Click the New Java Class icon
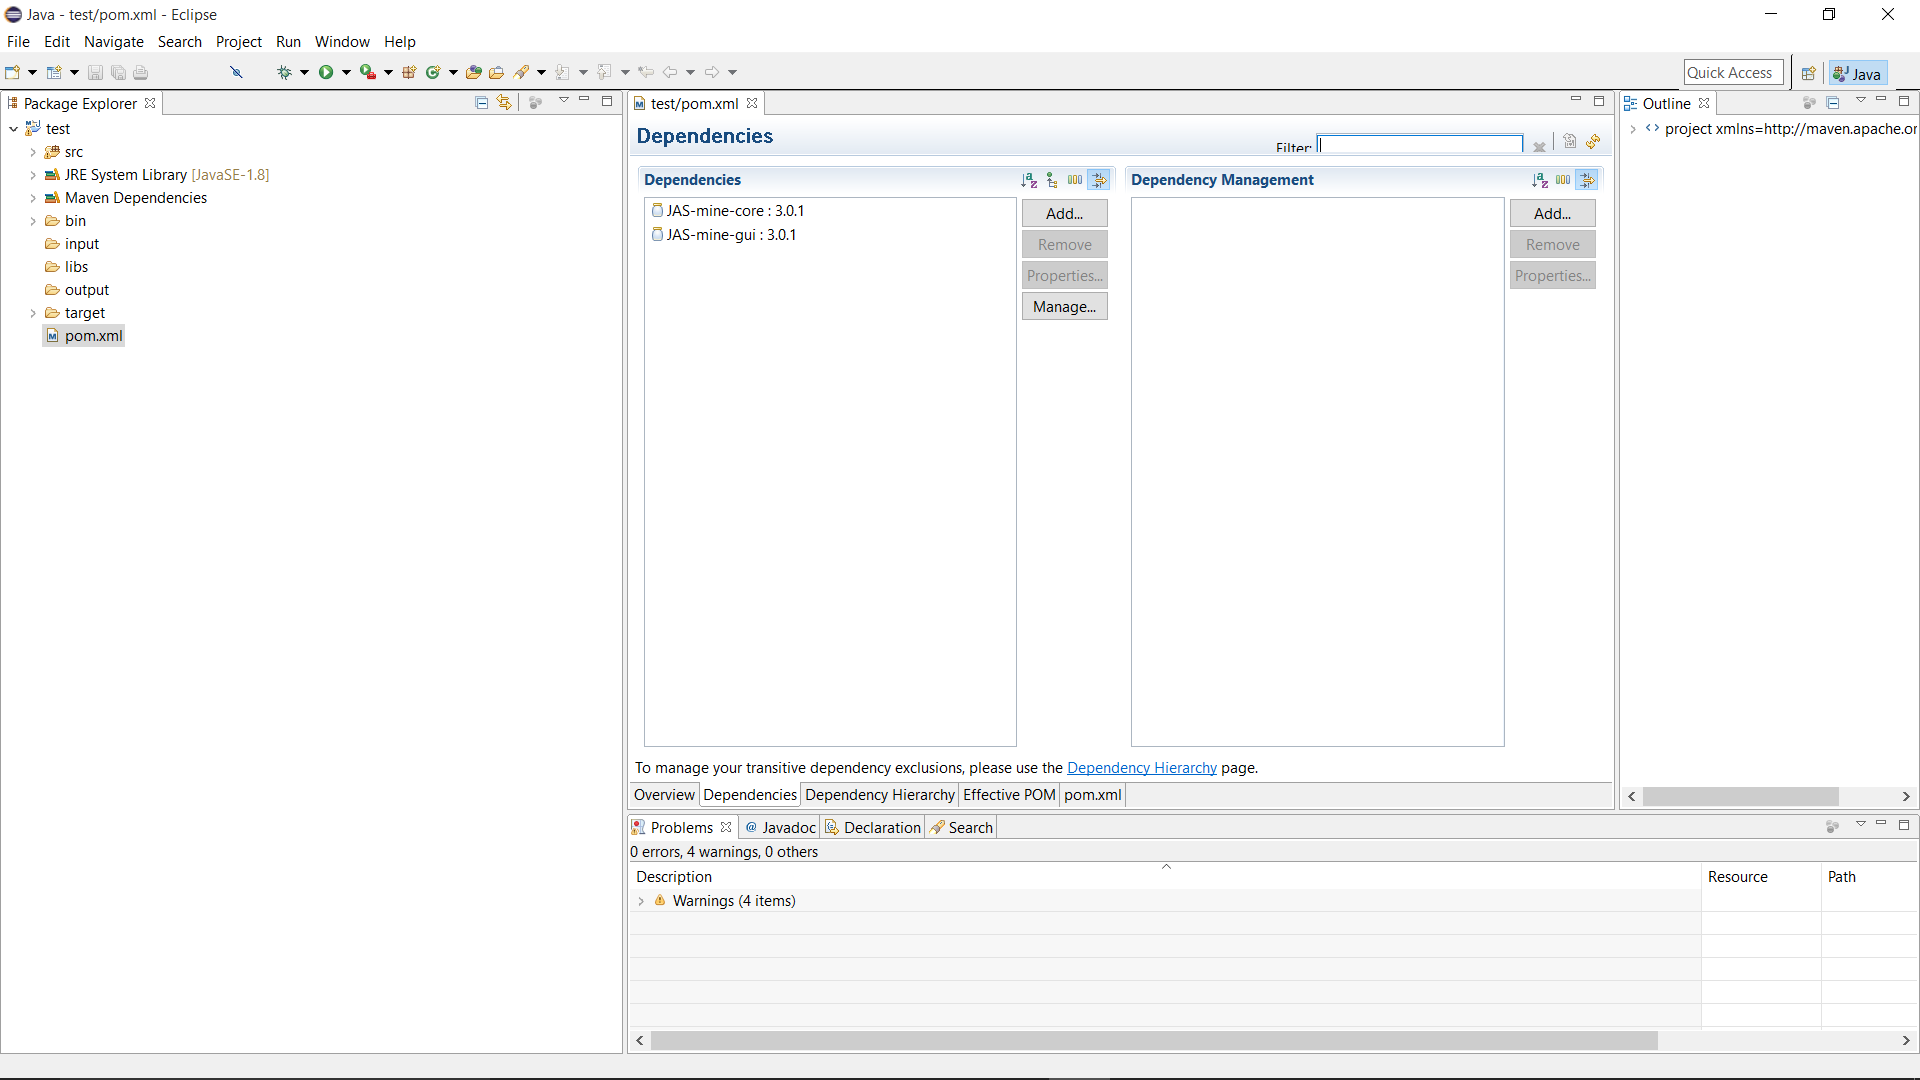This screenshot has height=1080, width=1920. click(432, 72)
